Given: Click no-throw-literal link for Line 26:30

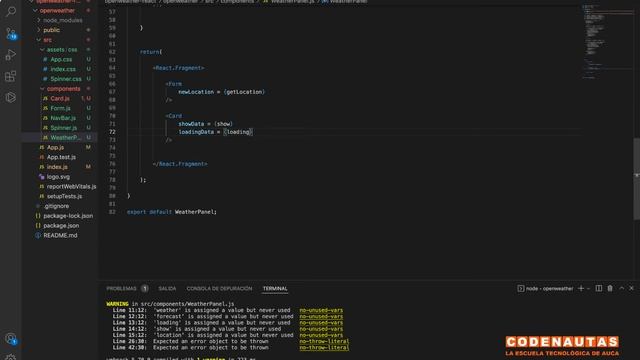Looking at the screenshot, I should pyautogui.click(x=324, y=341).
